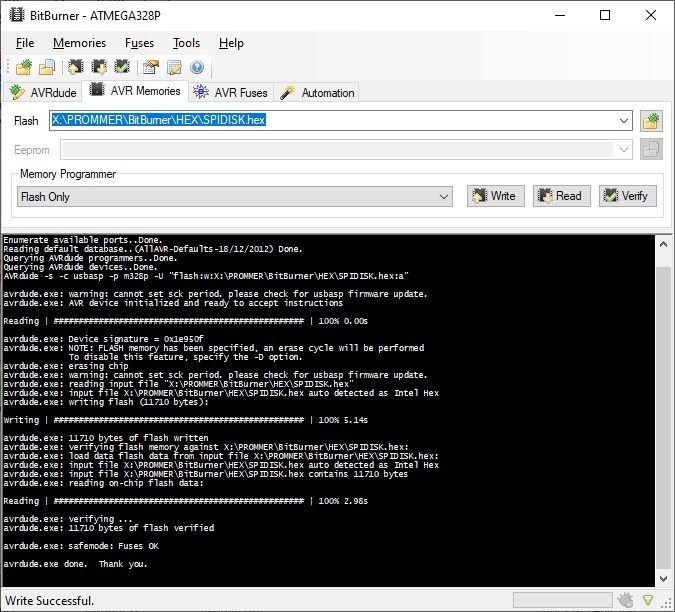675x612 pixels.
Task: Click the console scrollbar up arrow
Action: point(663,244)
